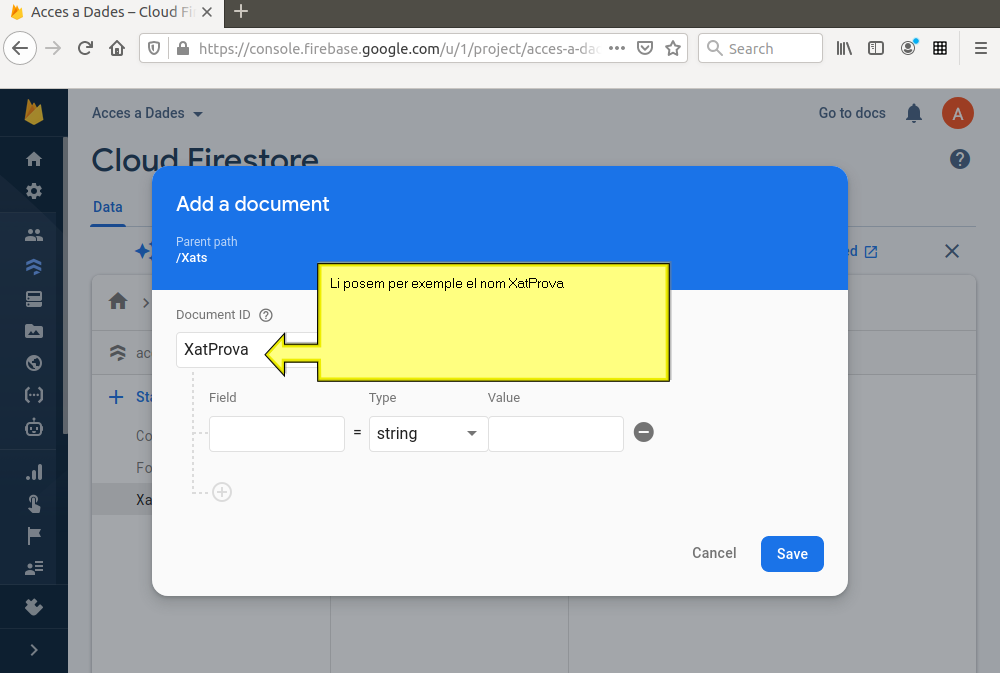
Task: Close the banner with X icon
Action: point(952,251)
